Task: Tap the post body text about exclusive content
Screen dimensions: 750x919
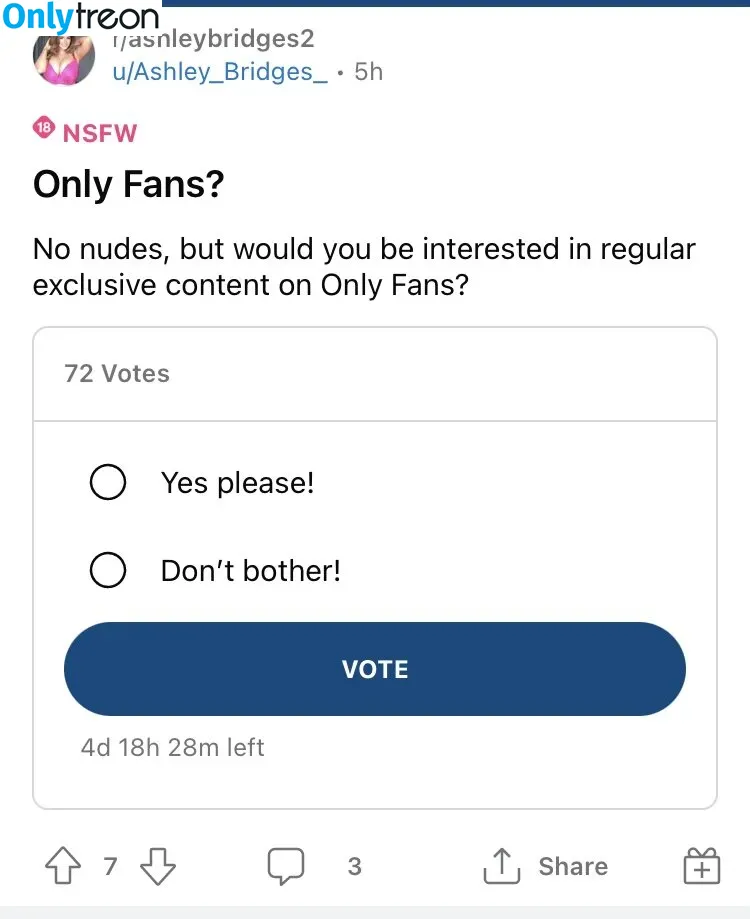Action: click(x=364, y=267)
